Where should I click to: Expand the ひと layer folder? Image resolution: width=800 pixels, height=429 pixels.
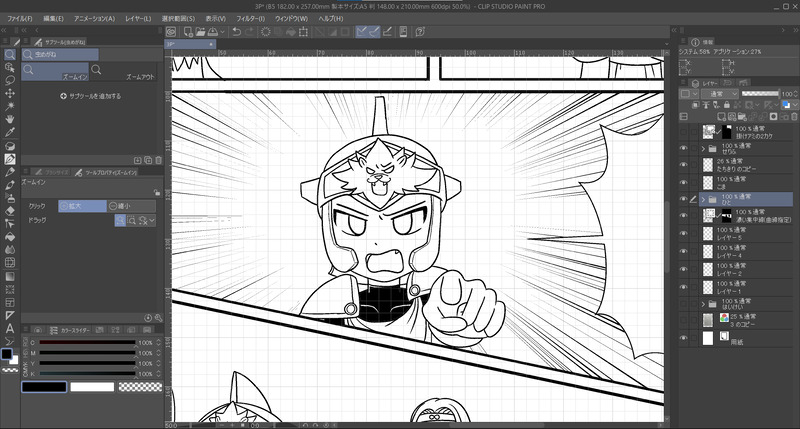click(704, 199)
